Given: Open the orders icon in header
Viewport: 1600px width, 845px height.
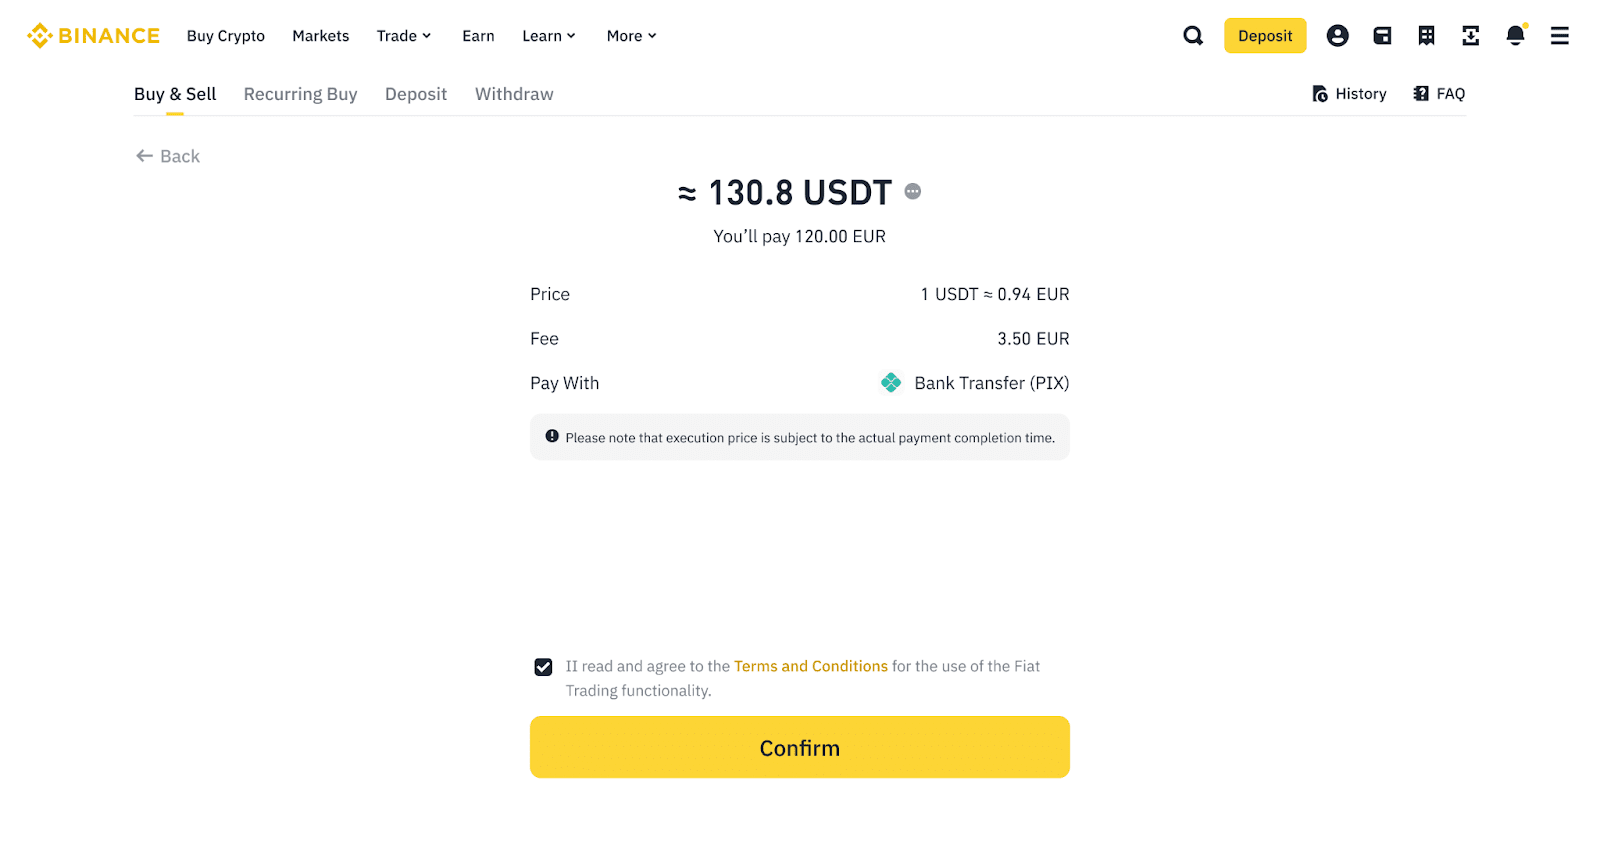Looking at the screenshot, I should 1426,36.
